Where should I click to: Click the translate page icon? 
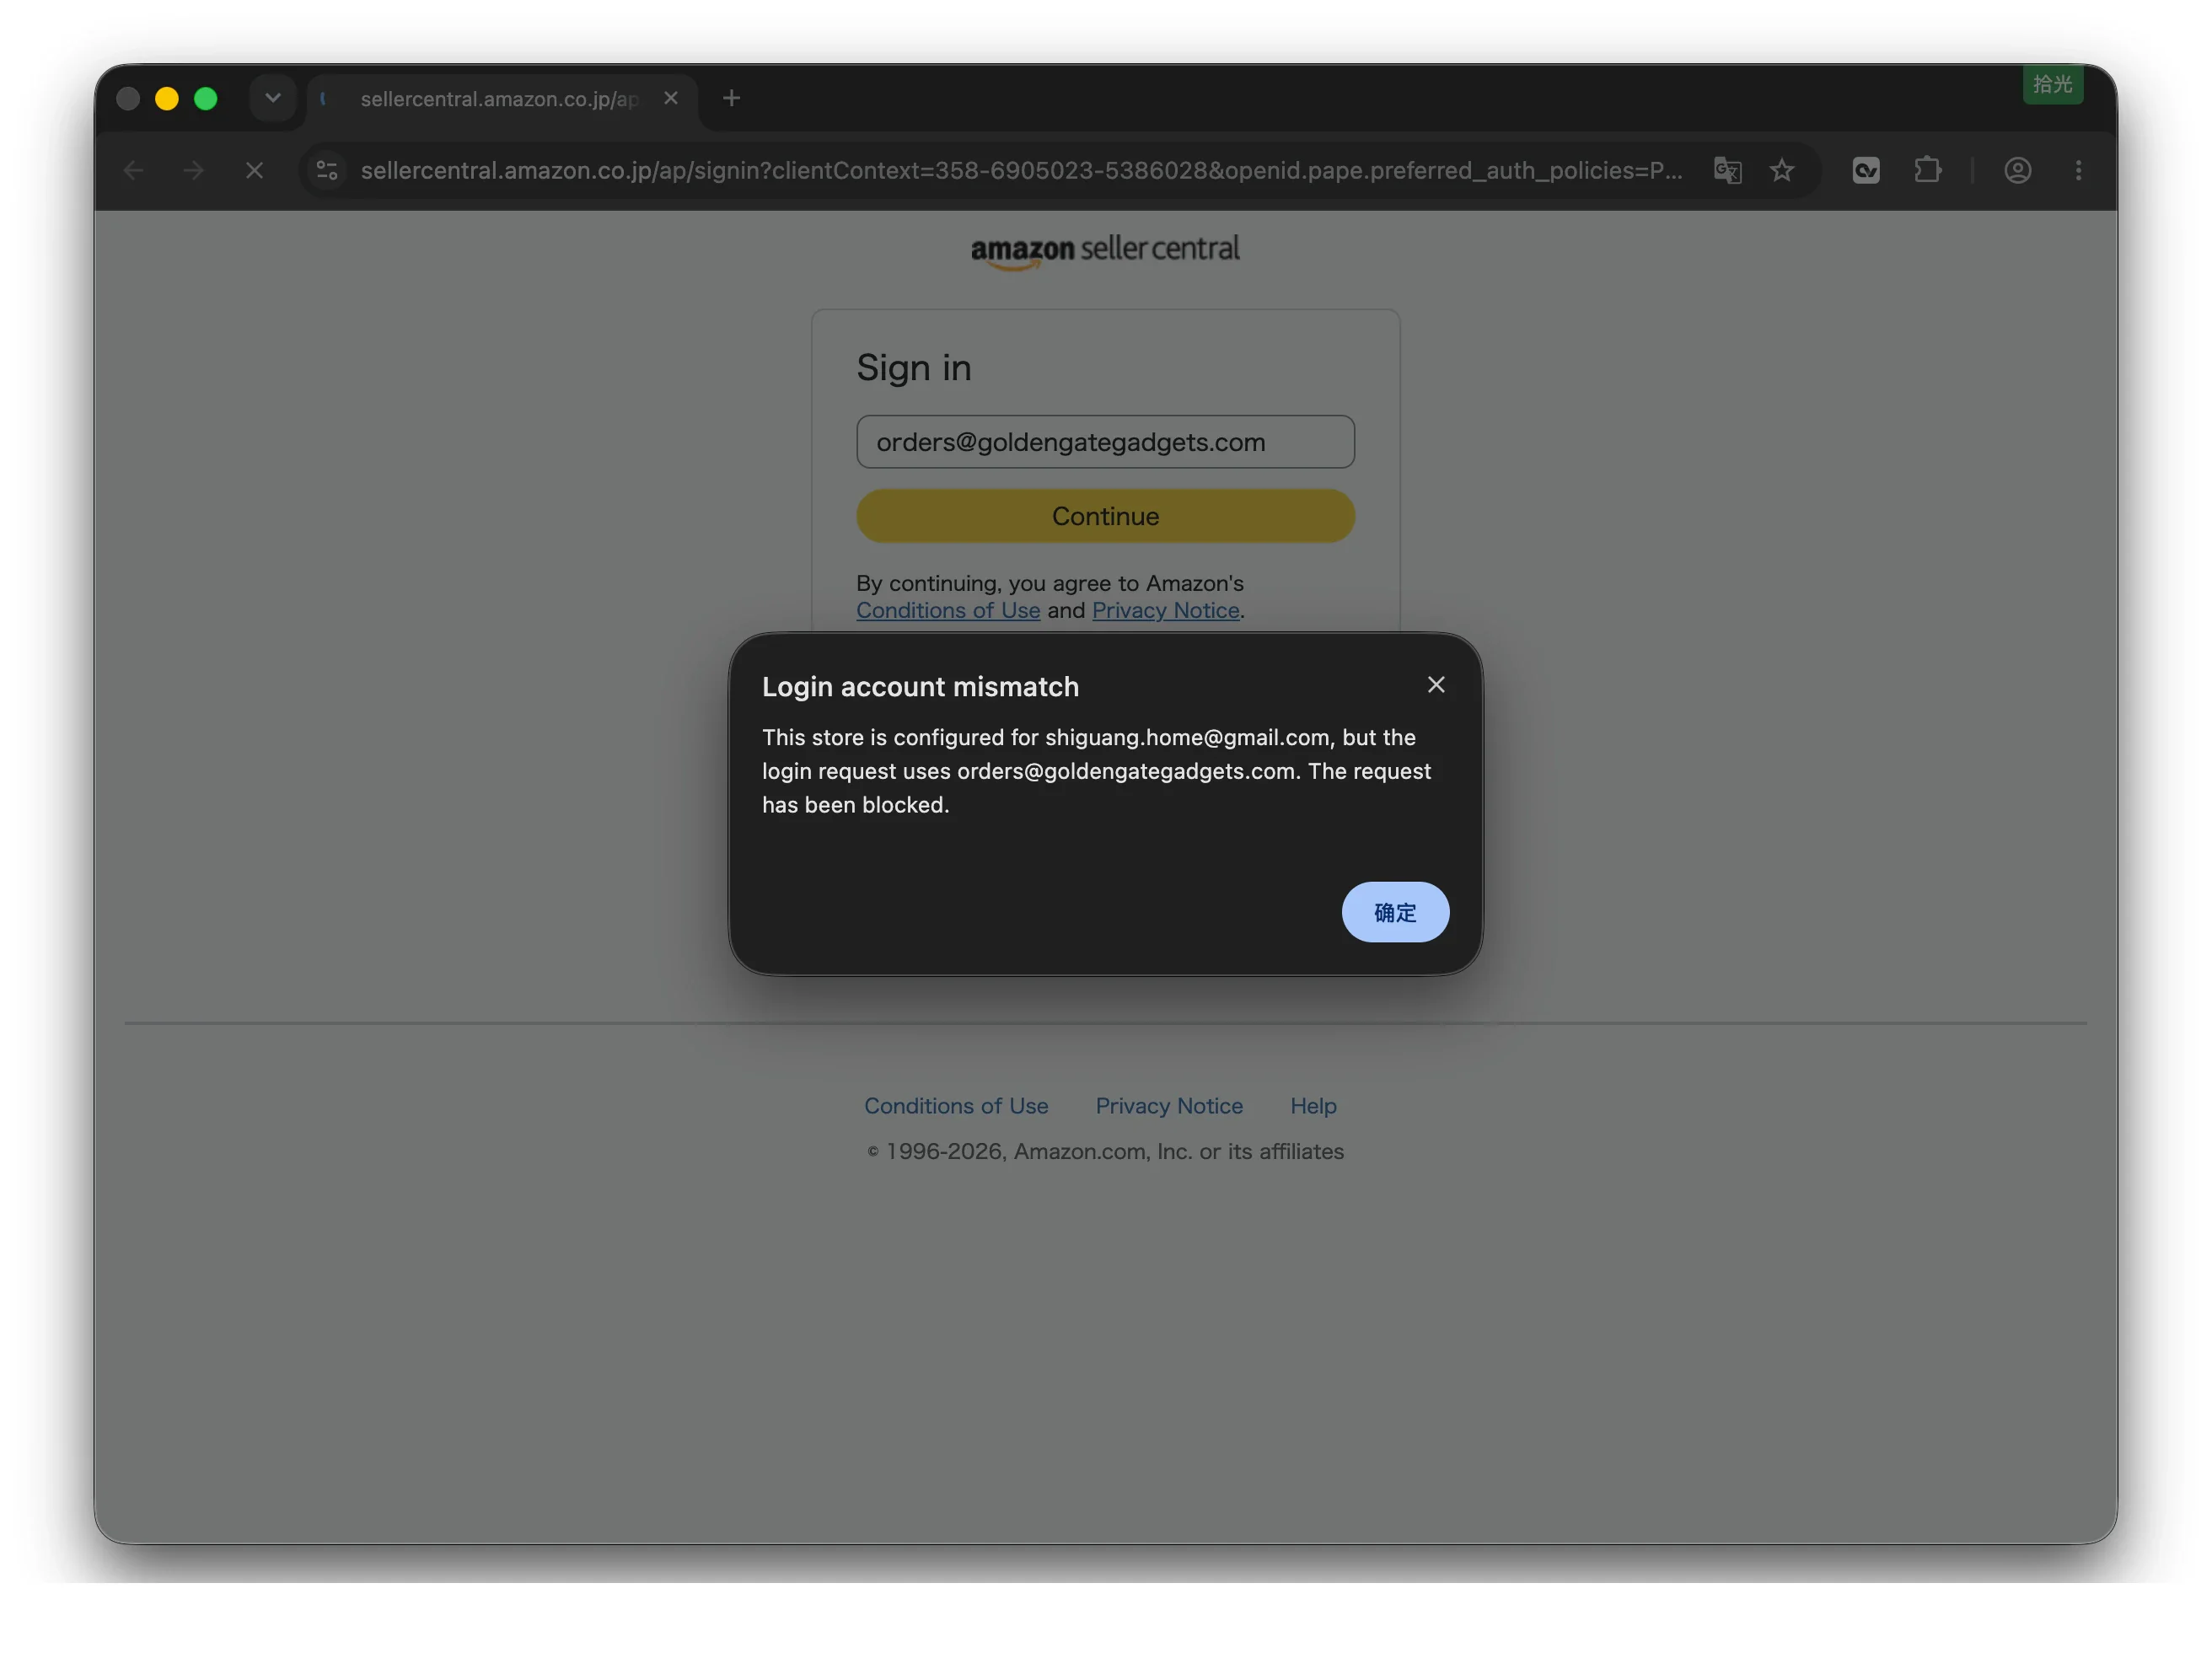click(x=1727, y=171)
